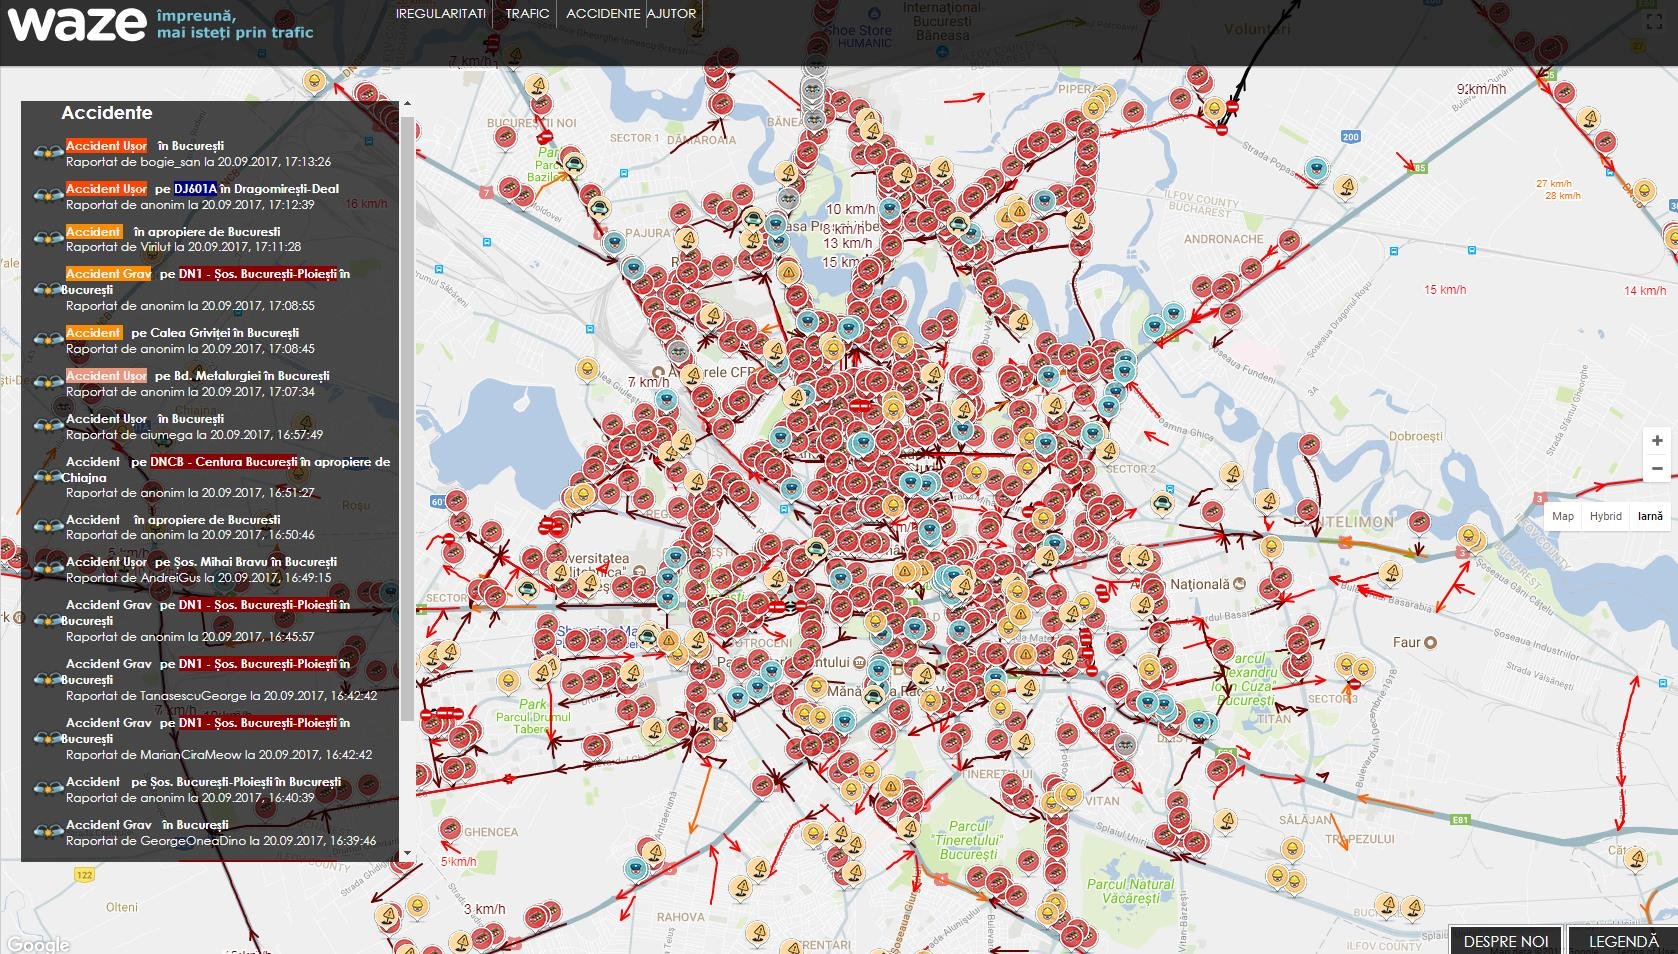Click the Google logo link
This screenshot has width=1678, height=954.
tap(38, 944)
